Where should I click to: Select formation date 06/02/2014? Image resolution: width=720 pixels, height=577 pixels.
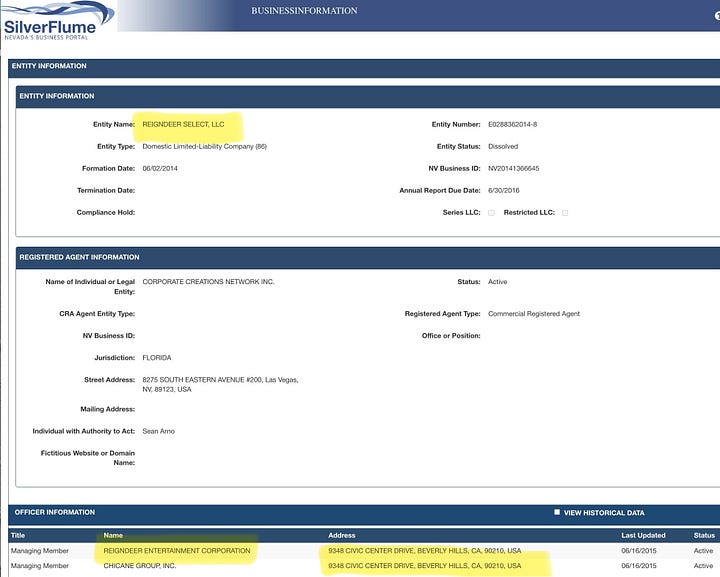point(160,168)
